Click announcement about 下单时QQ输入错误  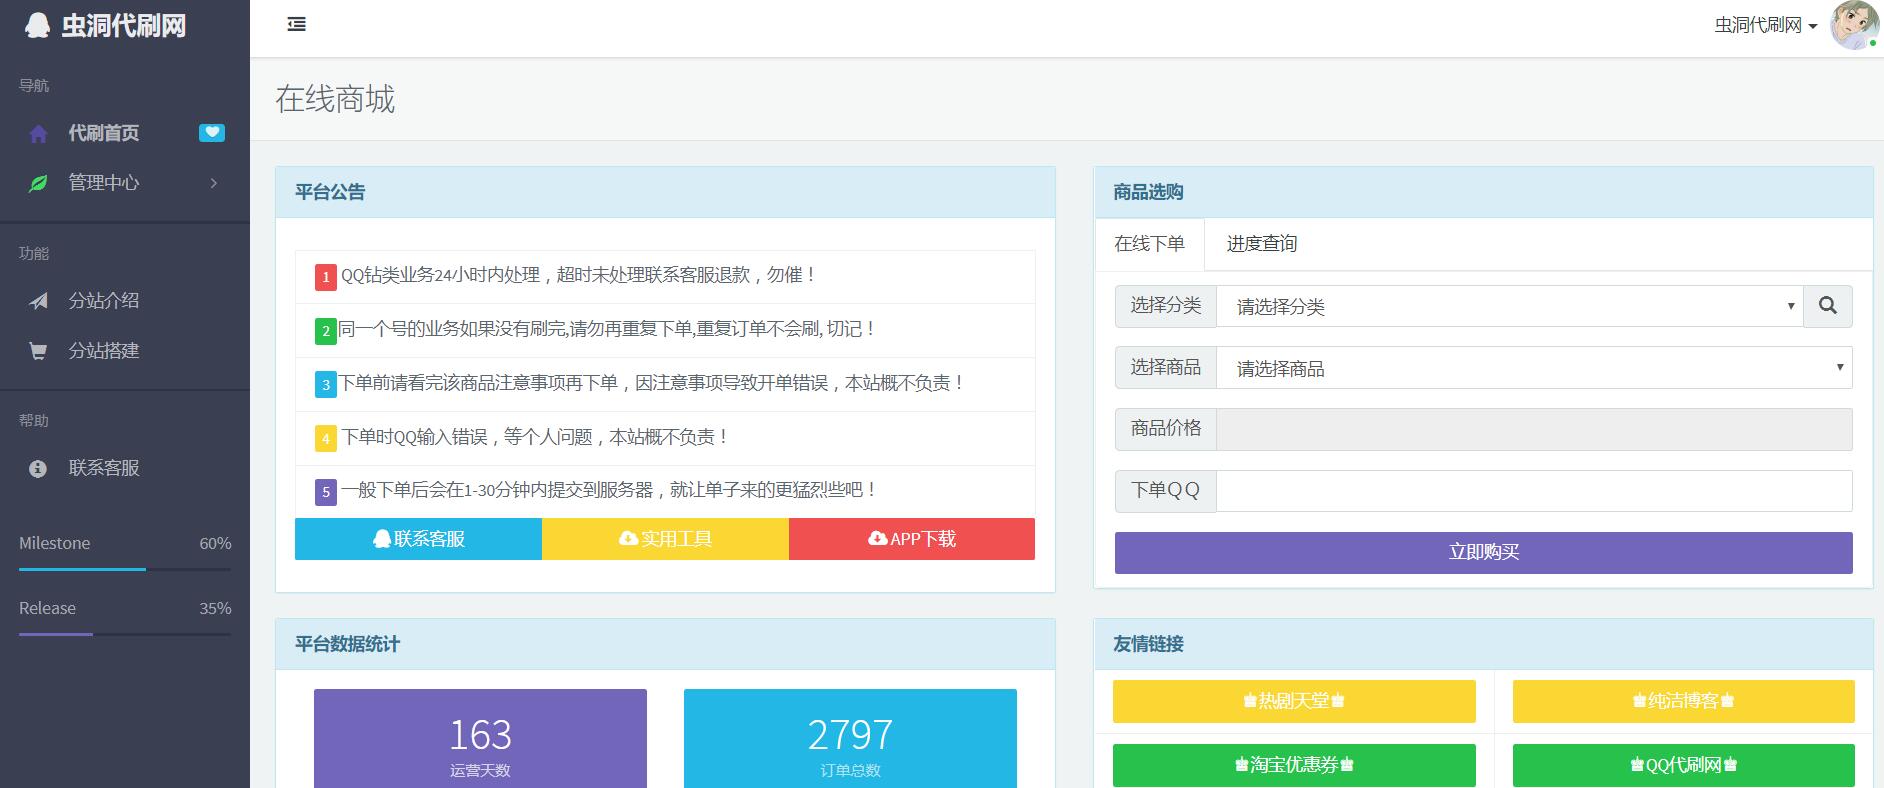[x=535, y=437]
